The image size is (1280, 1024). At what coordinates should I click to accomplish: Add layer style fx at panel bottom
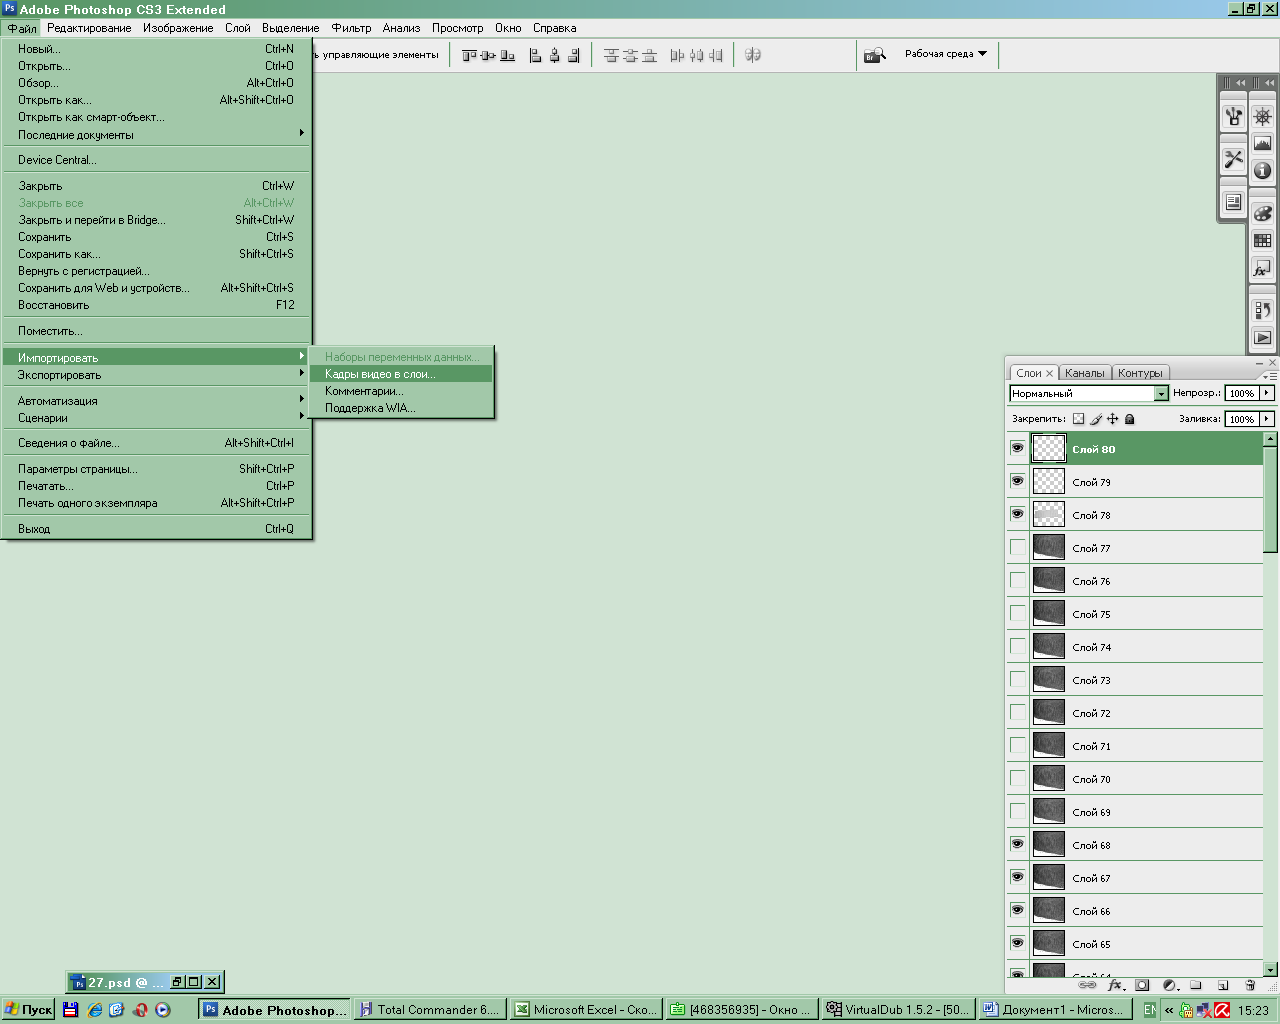(x=1115, y=985)
